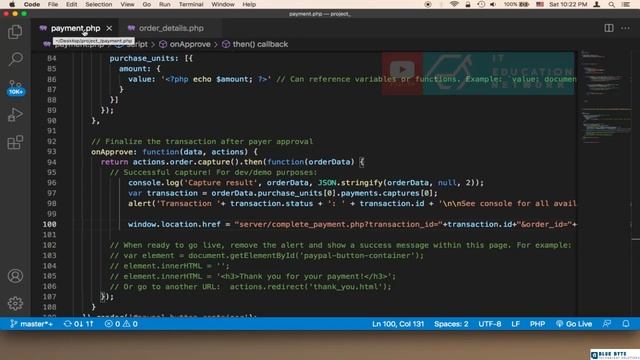Open the Code application menu

point(31,4)
